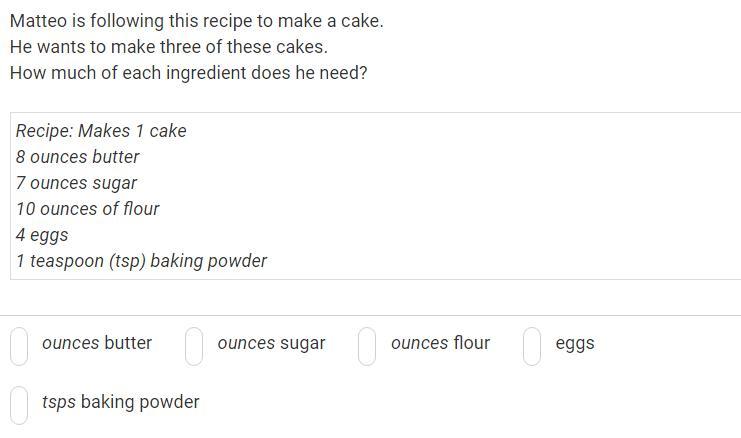Click the sentence "He wants to make three"
Image resolution: width=741 pixels, height=438 pixels.
pyautogui.click(x=169, y=47)
